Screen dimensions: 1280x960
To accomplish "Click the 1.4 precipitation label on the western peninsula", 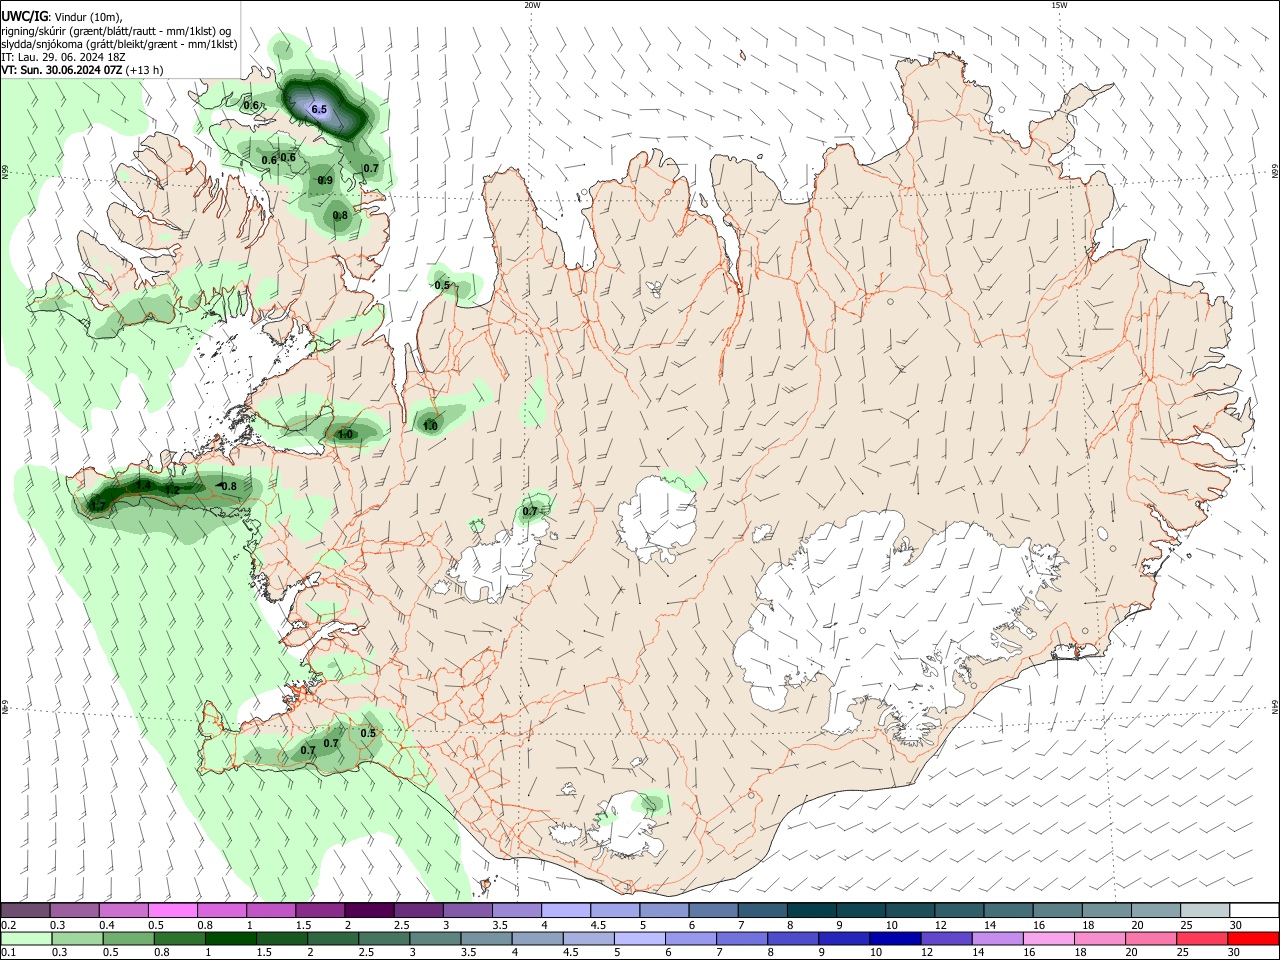I will pyautogui.click(x=143, y=486).
